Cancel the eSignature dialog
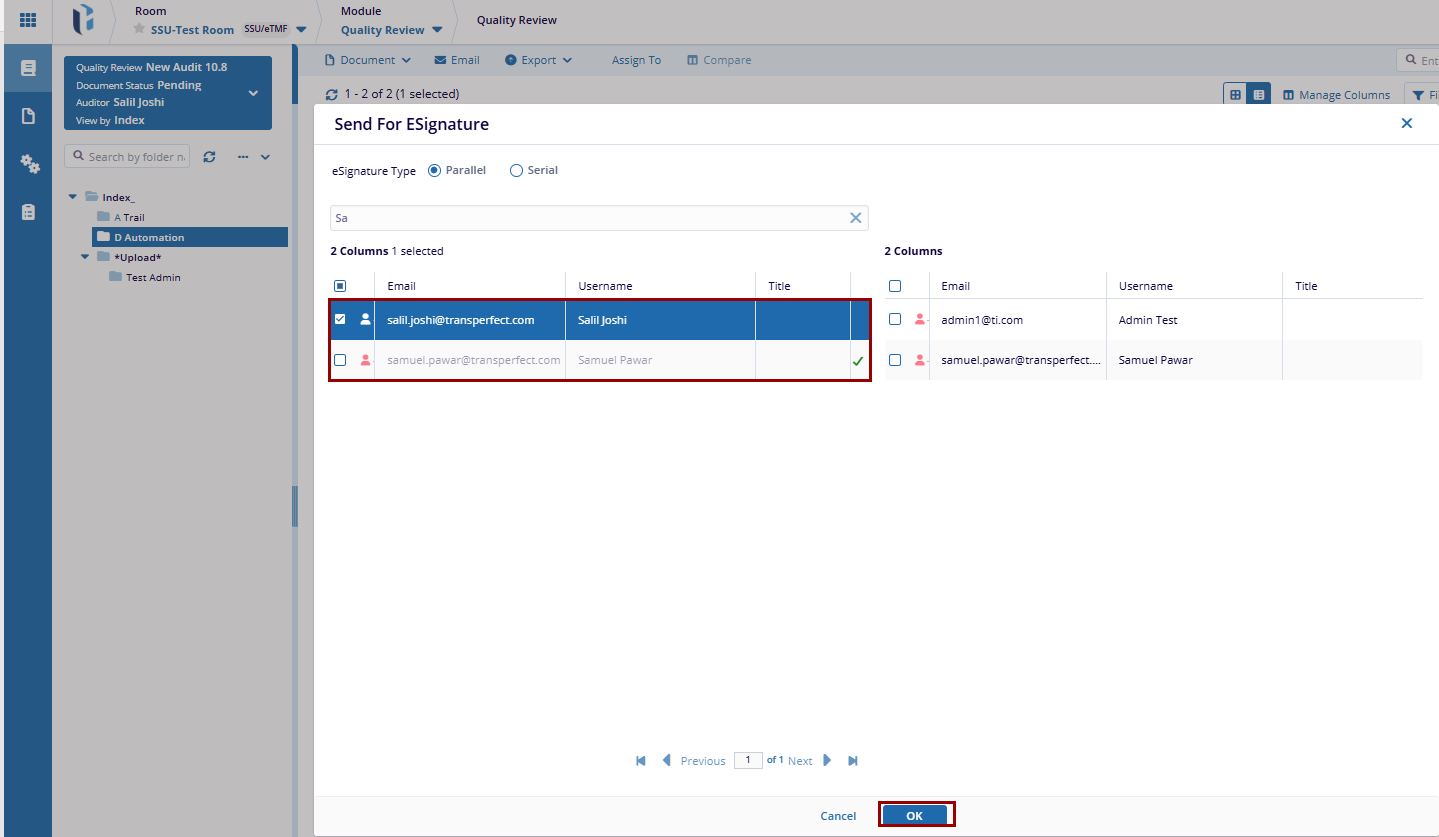The height and width of the screenshot is (837, 1439). [837, 816]
